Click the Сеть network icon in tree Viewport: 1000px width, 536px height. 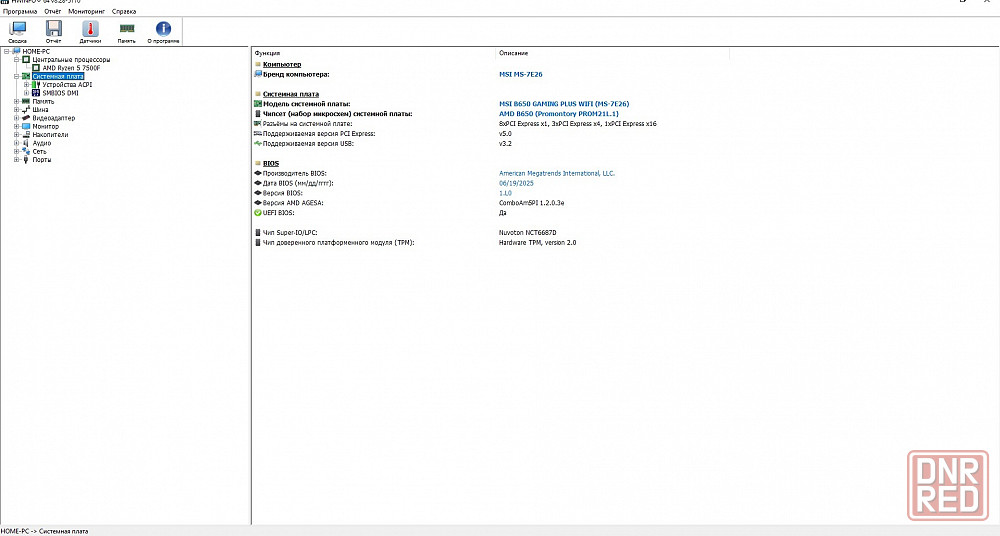coord(26,151)
